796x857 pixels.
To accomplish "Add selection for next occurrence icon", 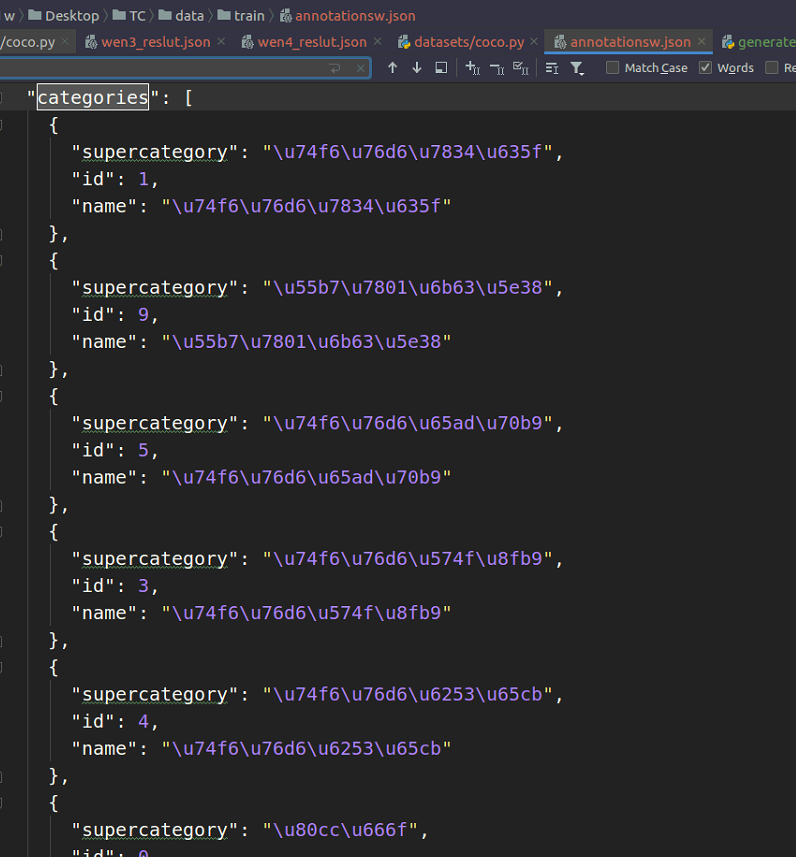I will [x=473, y=68].
